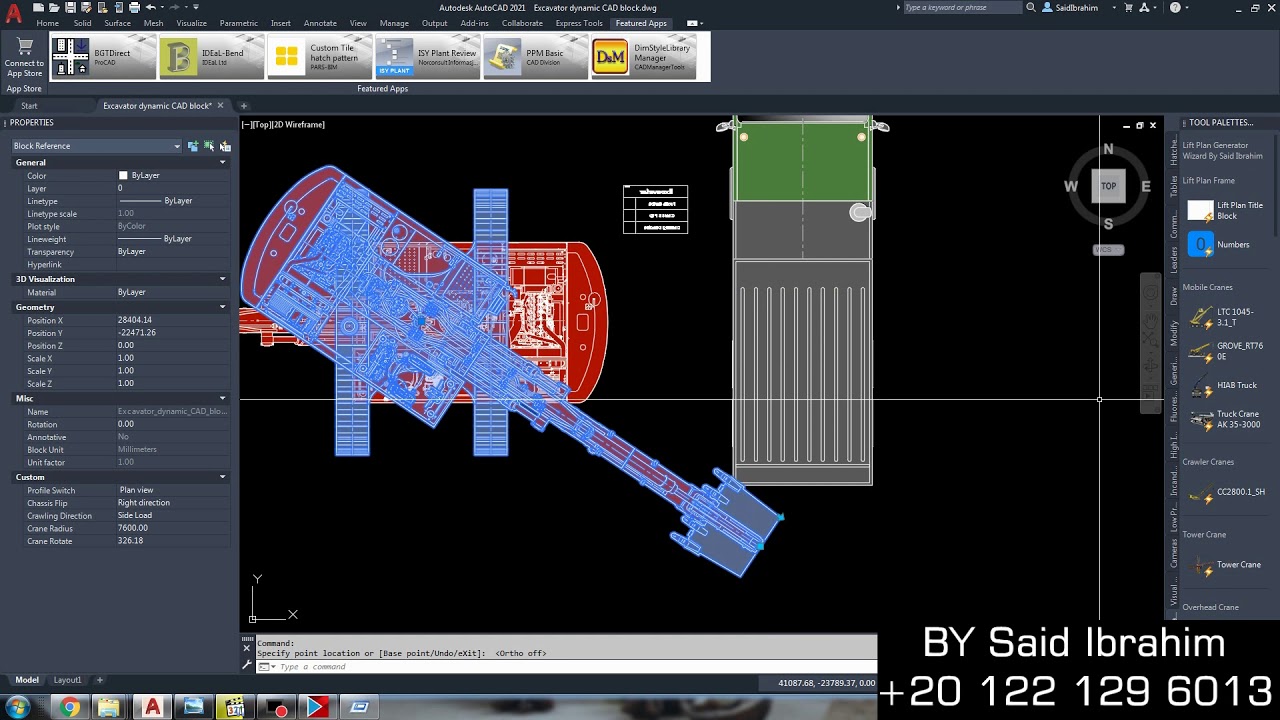The height and width of the screenshot is (720, 1280).
Task: Pick the Tower Crane palette tool
Action: click(1226, 565)
